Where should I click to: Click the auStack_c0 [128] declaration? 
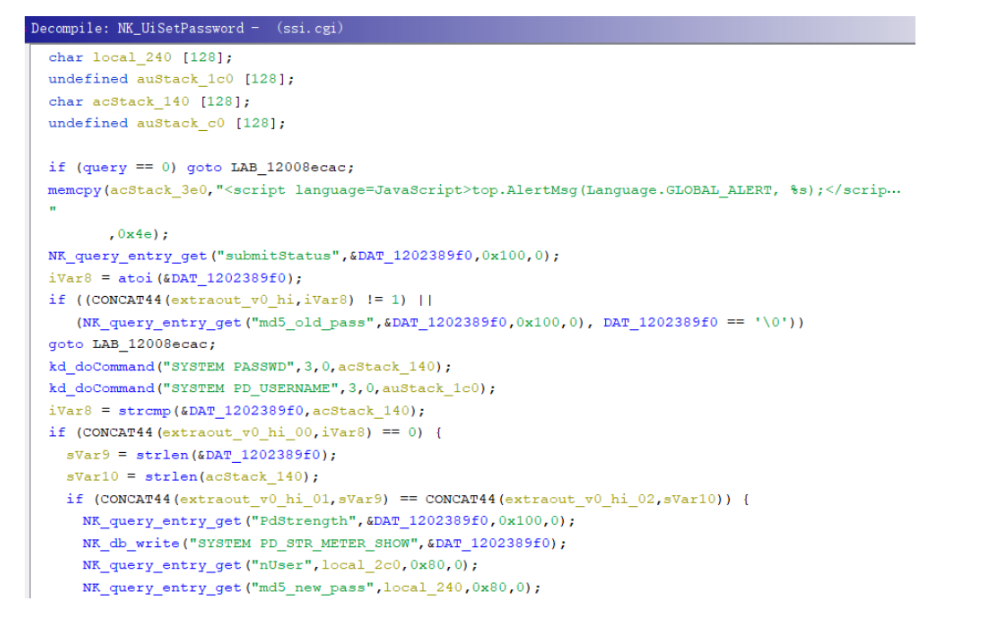coord(167,123)
